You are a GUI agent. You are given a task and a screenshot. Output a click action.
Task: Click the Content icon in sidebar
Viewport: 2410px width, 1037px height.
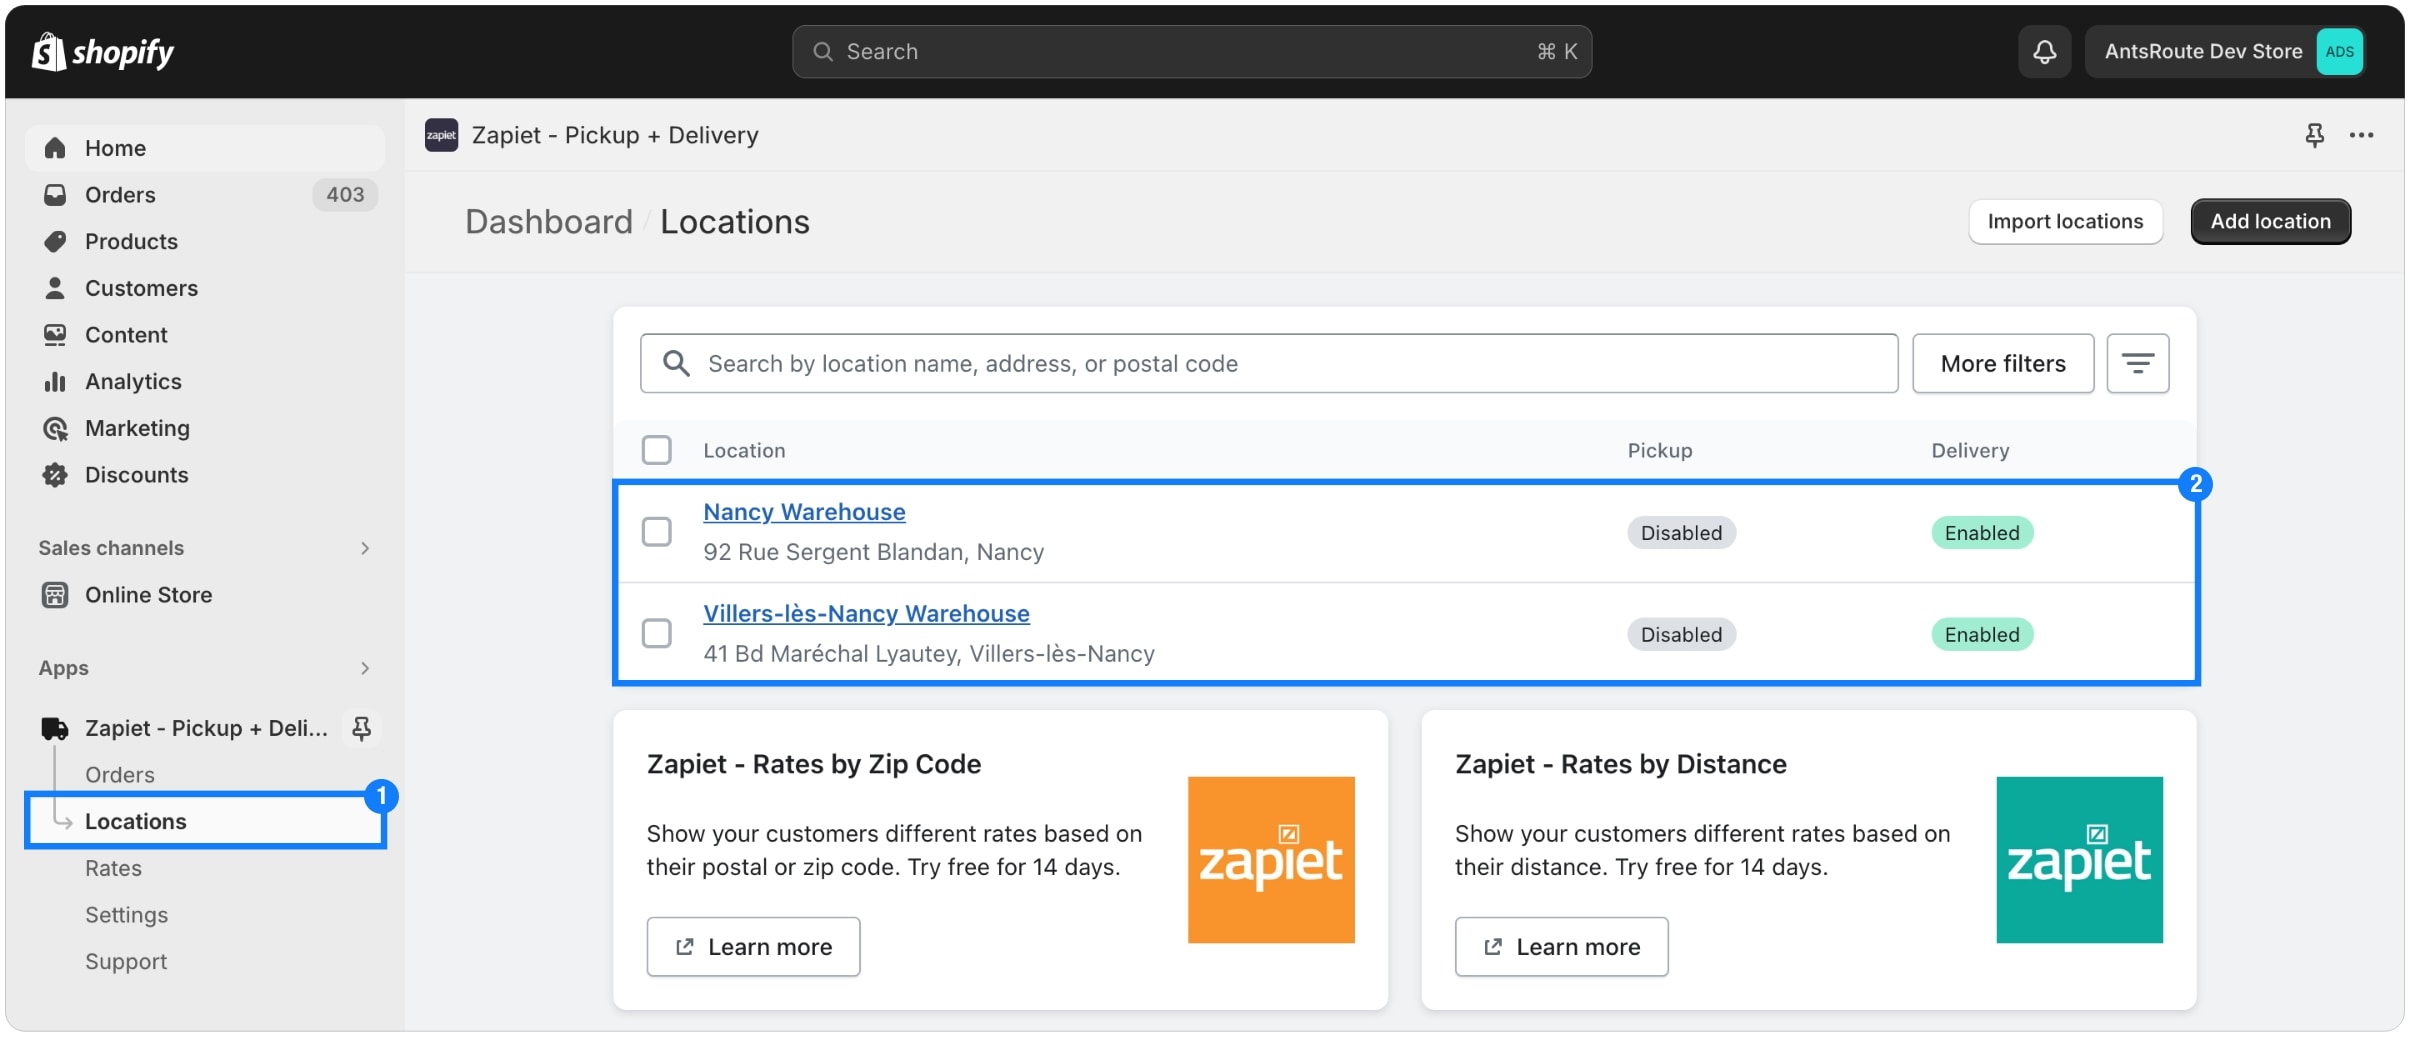click(x=55, y=335)
